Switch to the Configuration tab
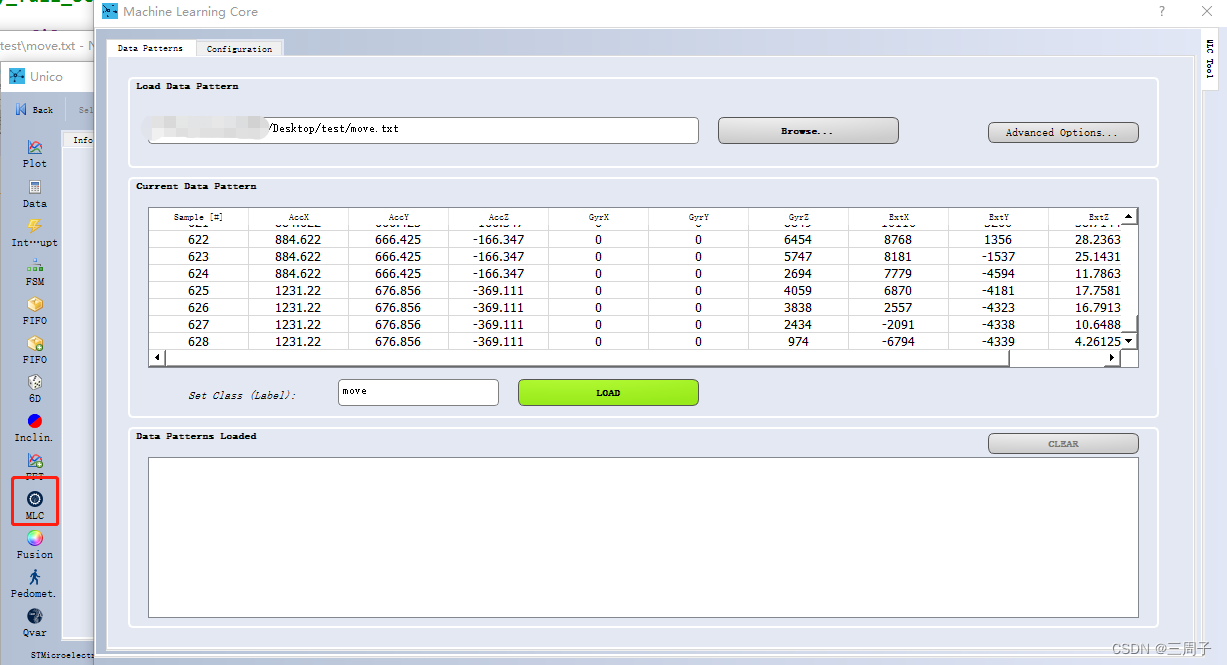 click(x=239, y=48)
